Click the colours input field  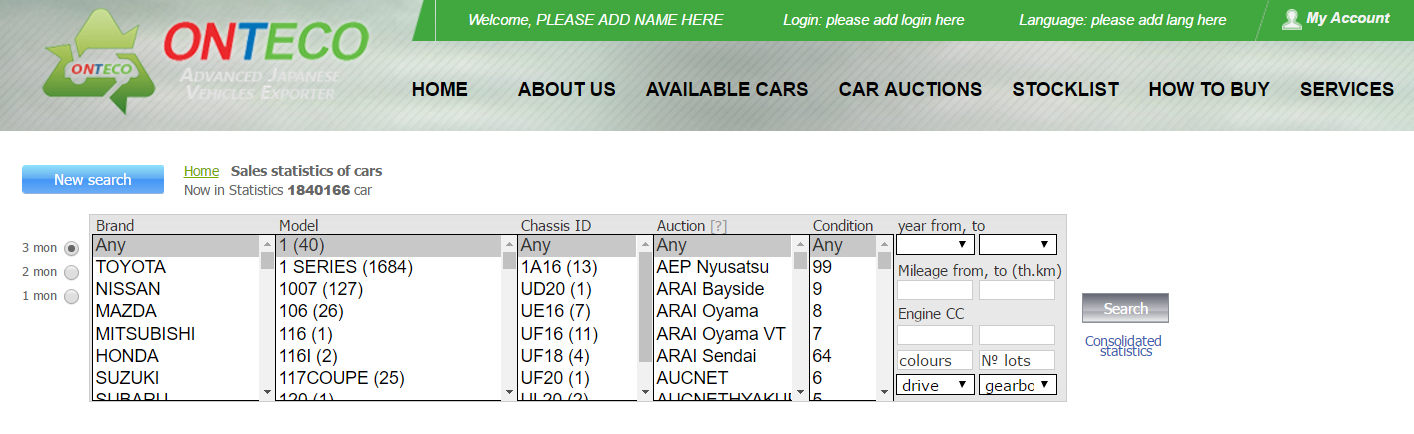(x=935, y=360)
